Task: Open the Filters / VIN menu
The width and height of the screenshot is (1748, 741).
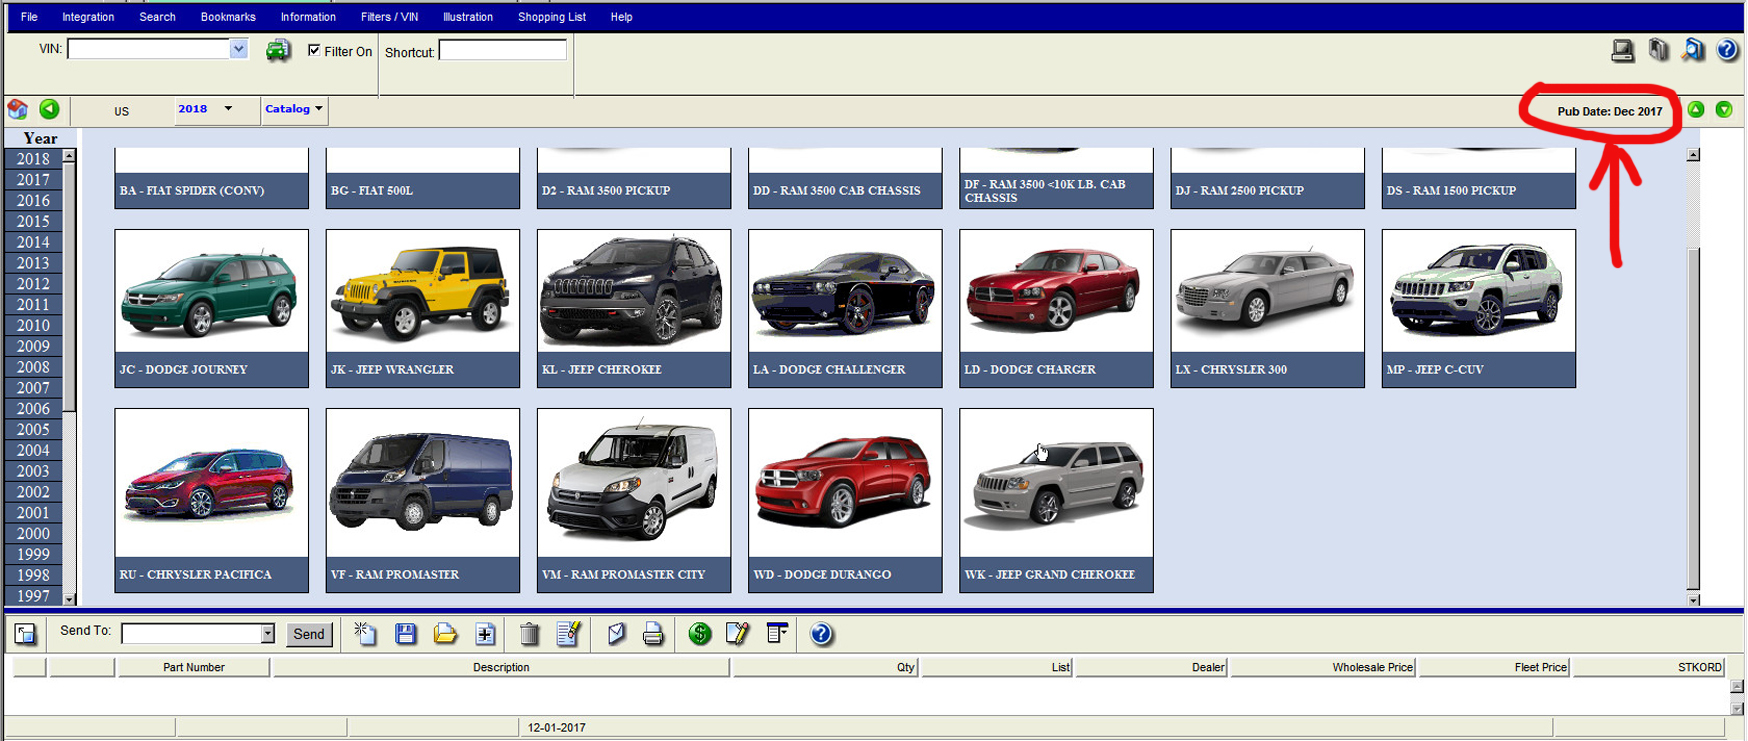Action: pos(389,17)
